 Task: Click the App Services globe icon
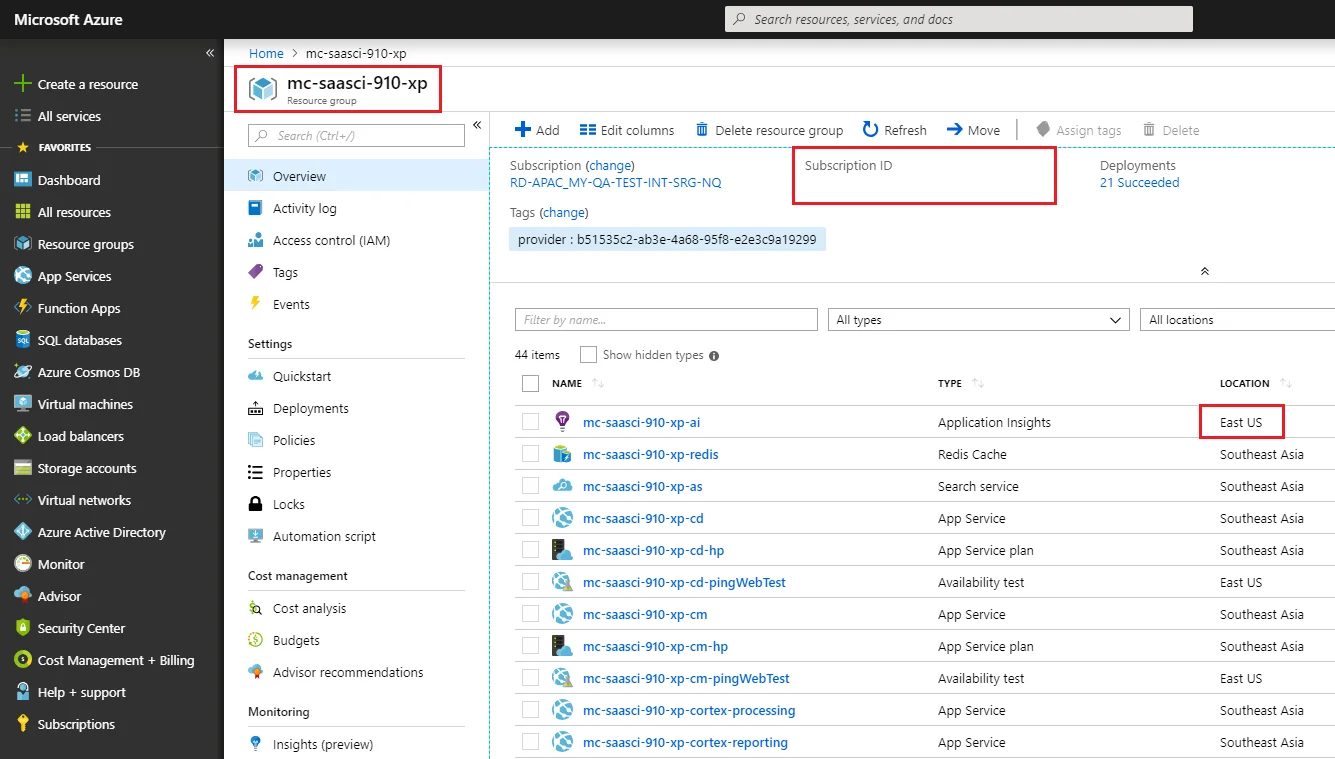(23, 276)
